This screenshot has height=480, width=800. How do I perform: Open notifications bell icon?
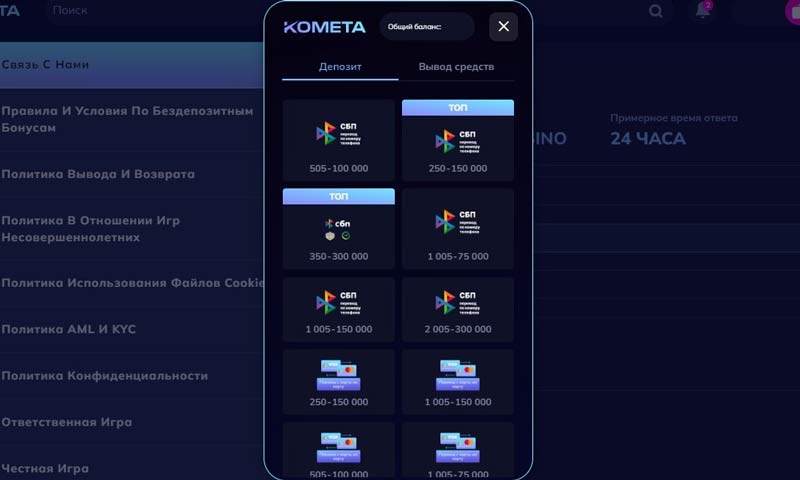(x=703, y=10)
